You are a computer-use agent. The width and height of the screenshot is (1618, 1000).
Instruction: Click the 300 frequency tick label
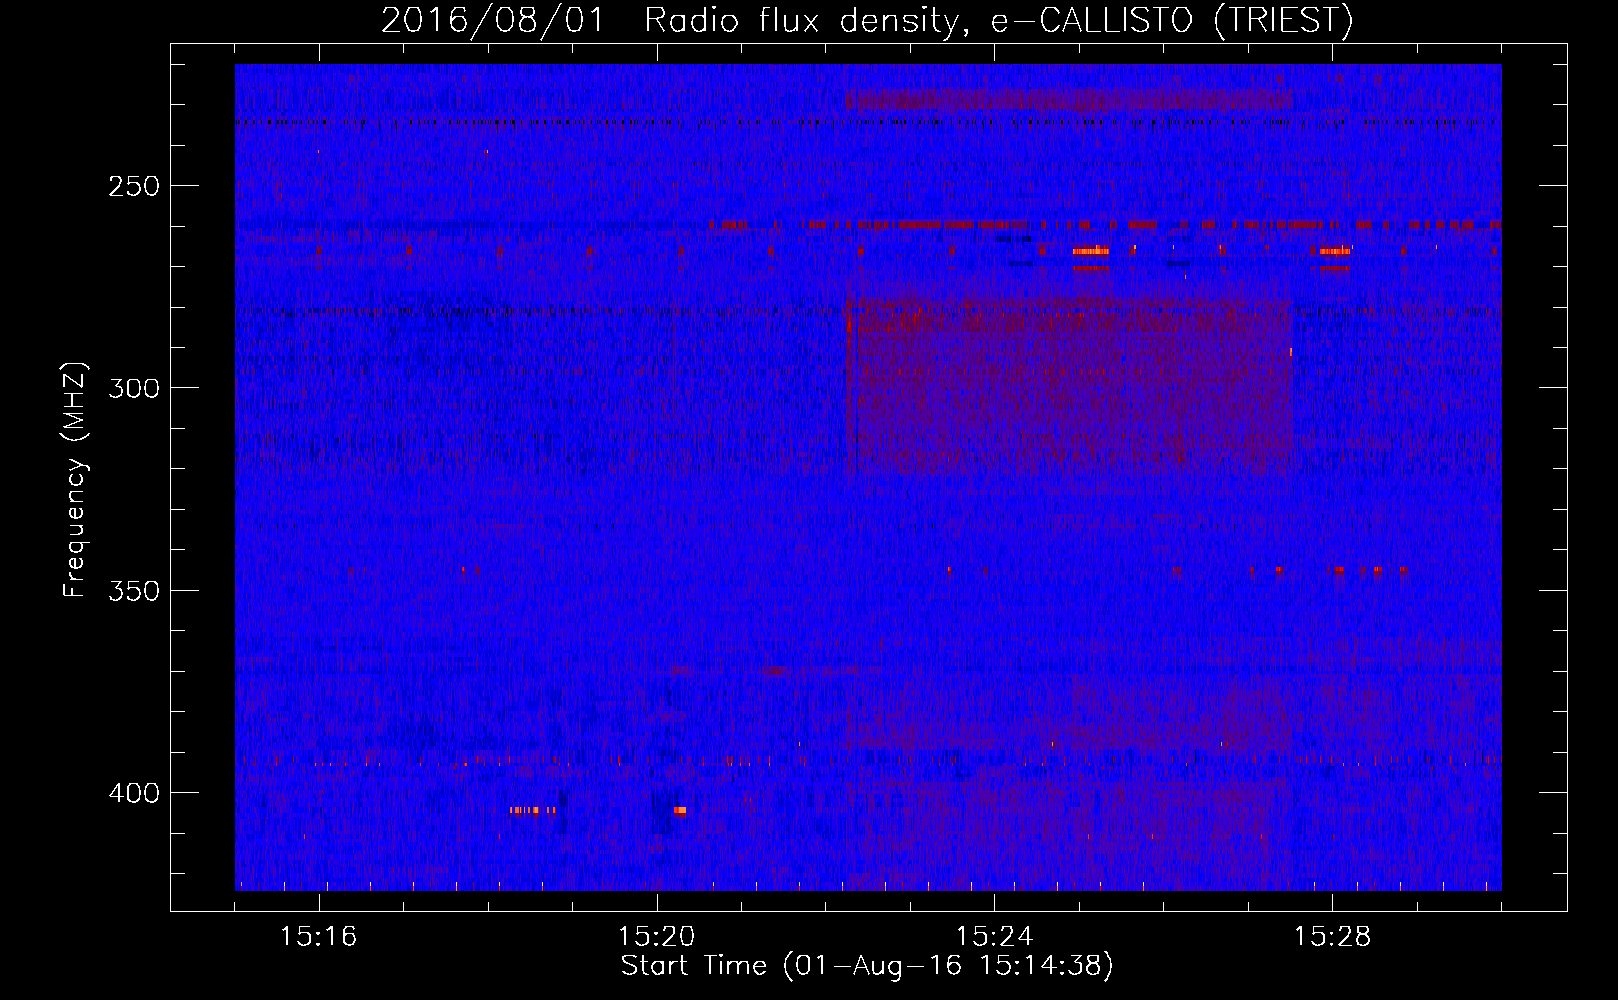coord(134,388)
